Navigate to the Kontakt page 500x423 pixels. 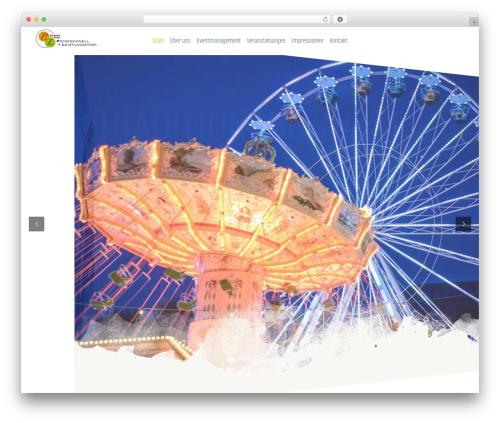click(338, 41)
